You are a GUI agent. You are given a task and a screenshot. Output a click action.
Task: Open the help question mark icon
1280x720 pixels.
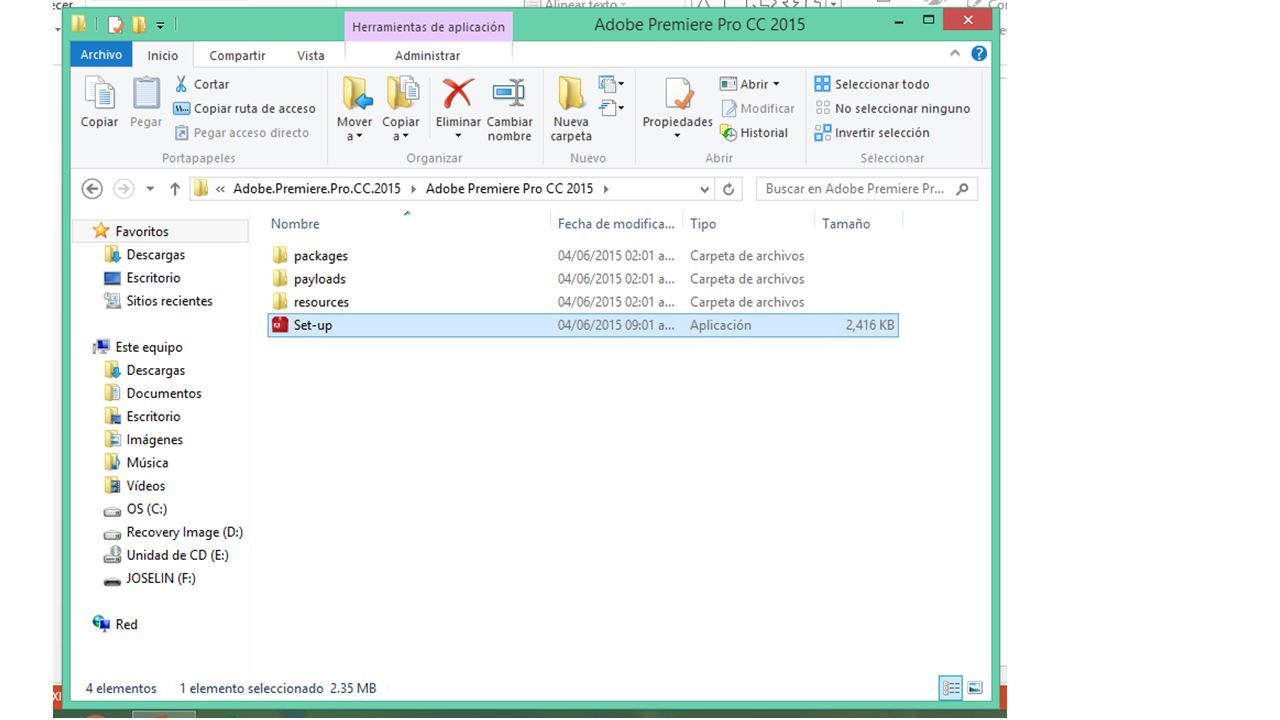[979, 54]
